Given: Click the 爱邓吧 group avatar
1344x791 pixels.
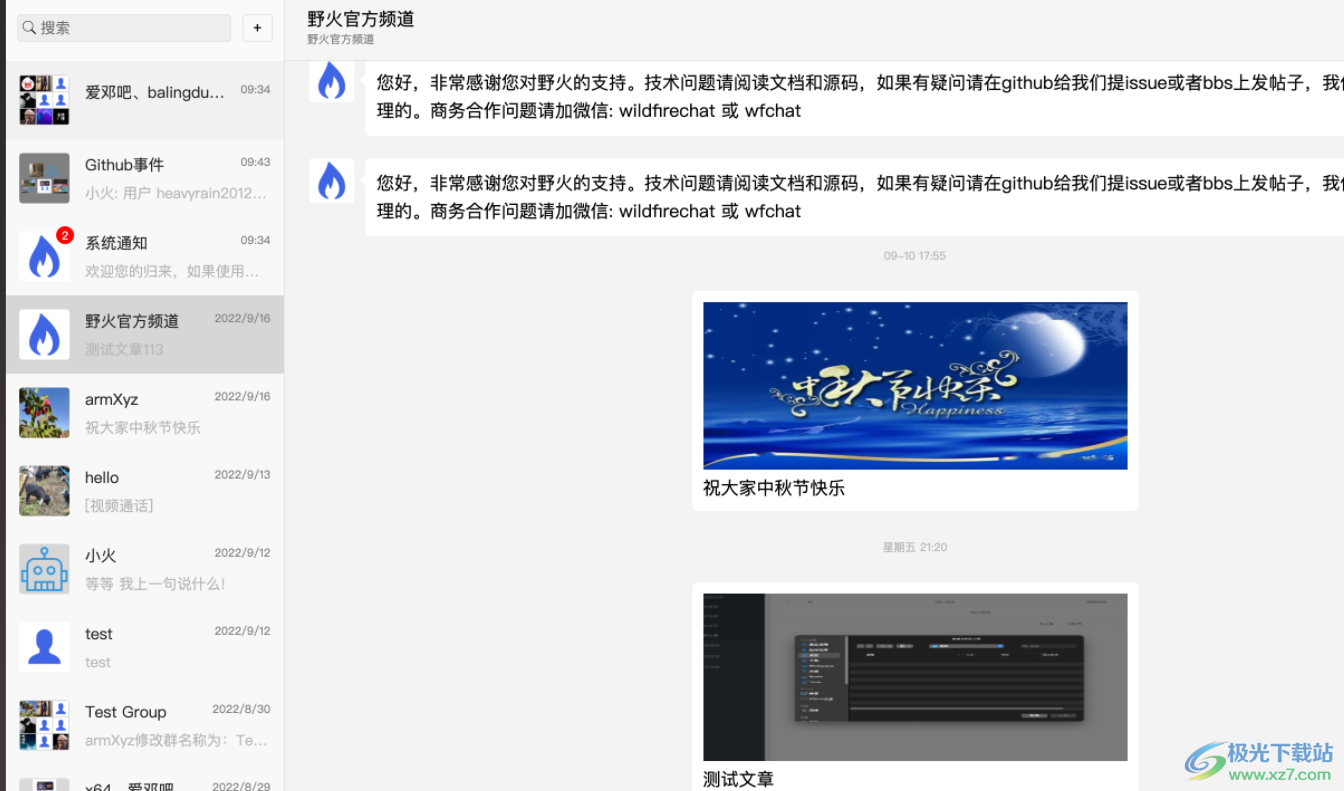Looking at the screenshot, I should pyautogui.click(x=44, y=100).
